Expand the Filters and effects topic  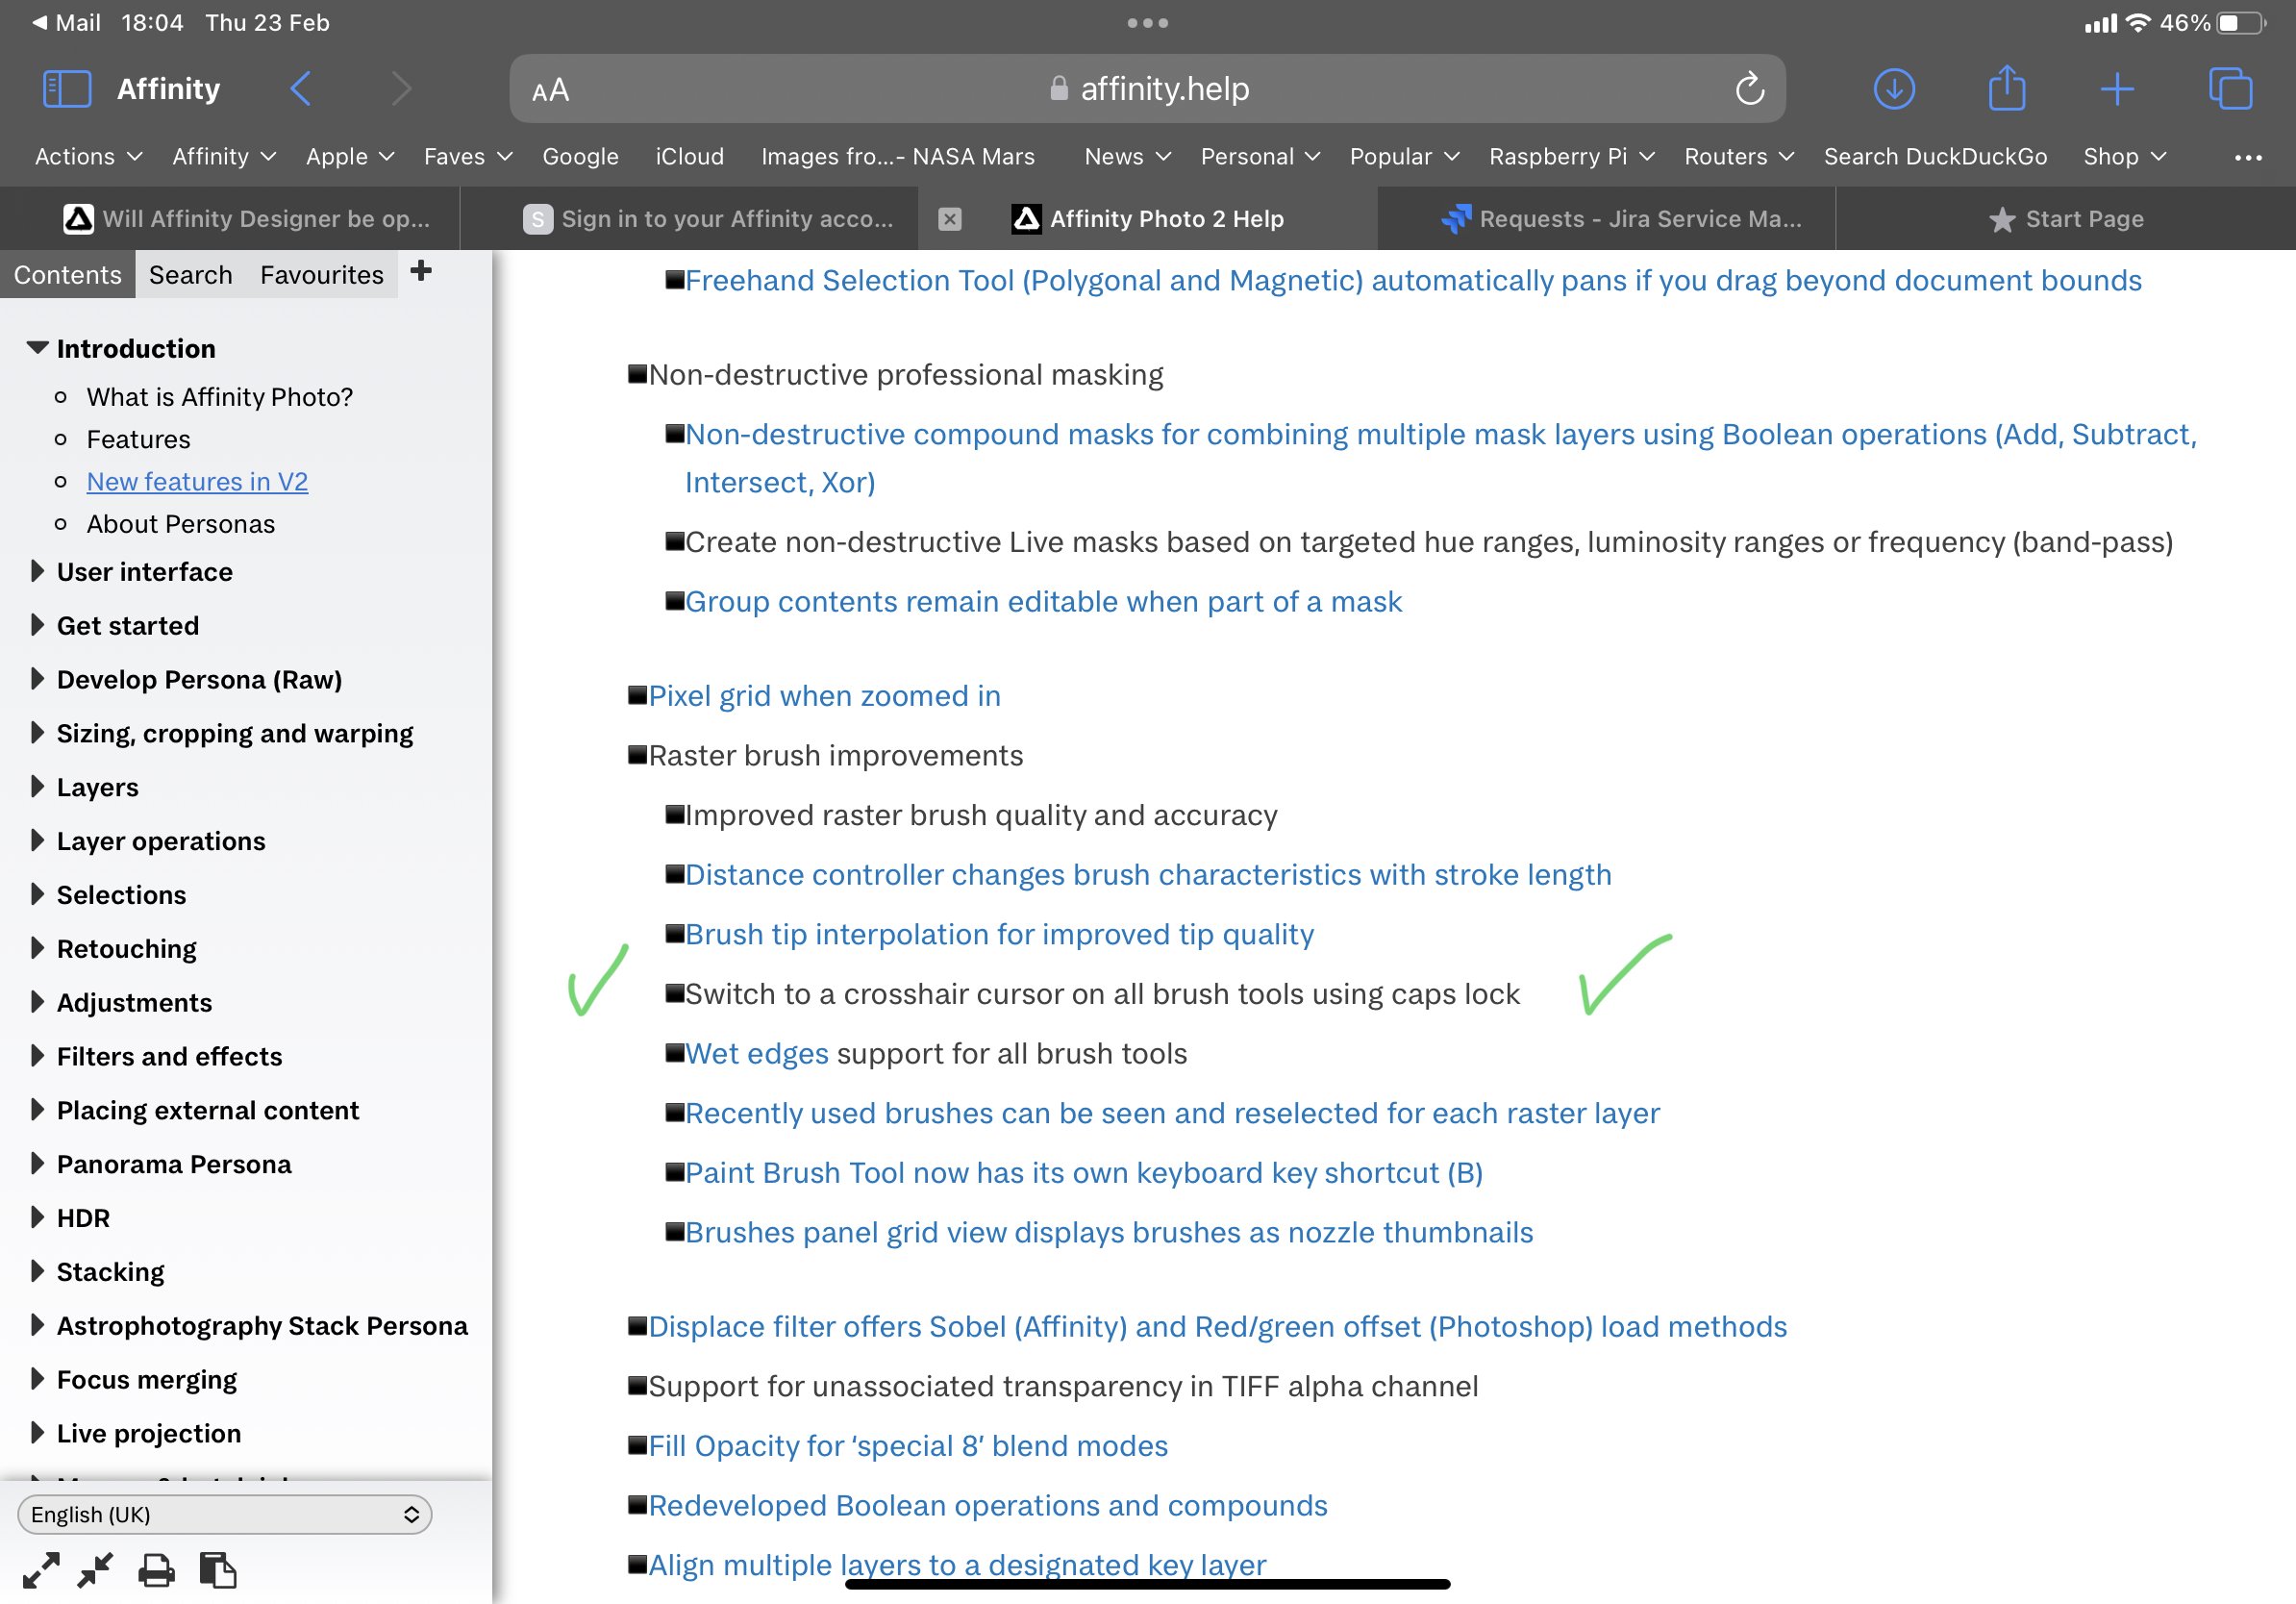tap(37, 1056)
